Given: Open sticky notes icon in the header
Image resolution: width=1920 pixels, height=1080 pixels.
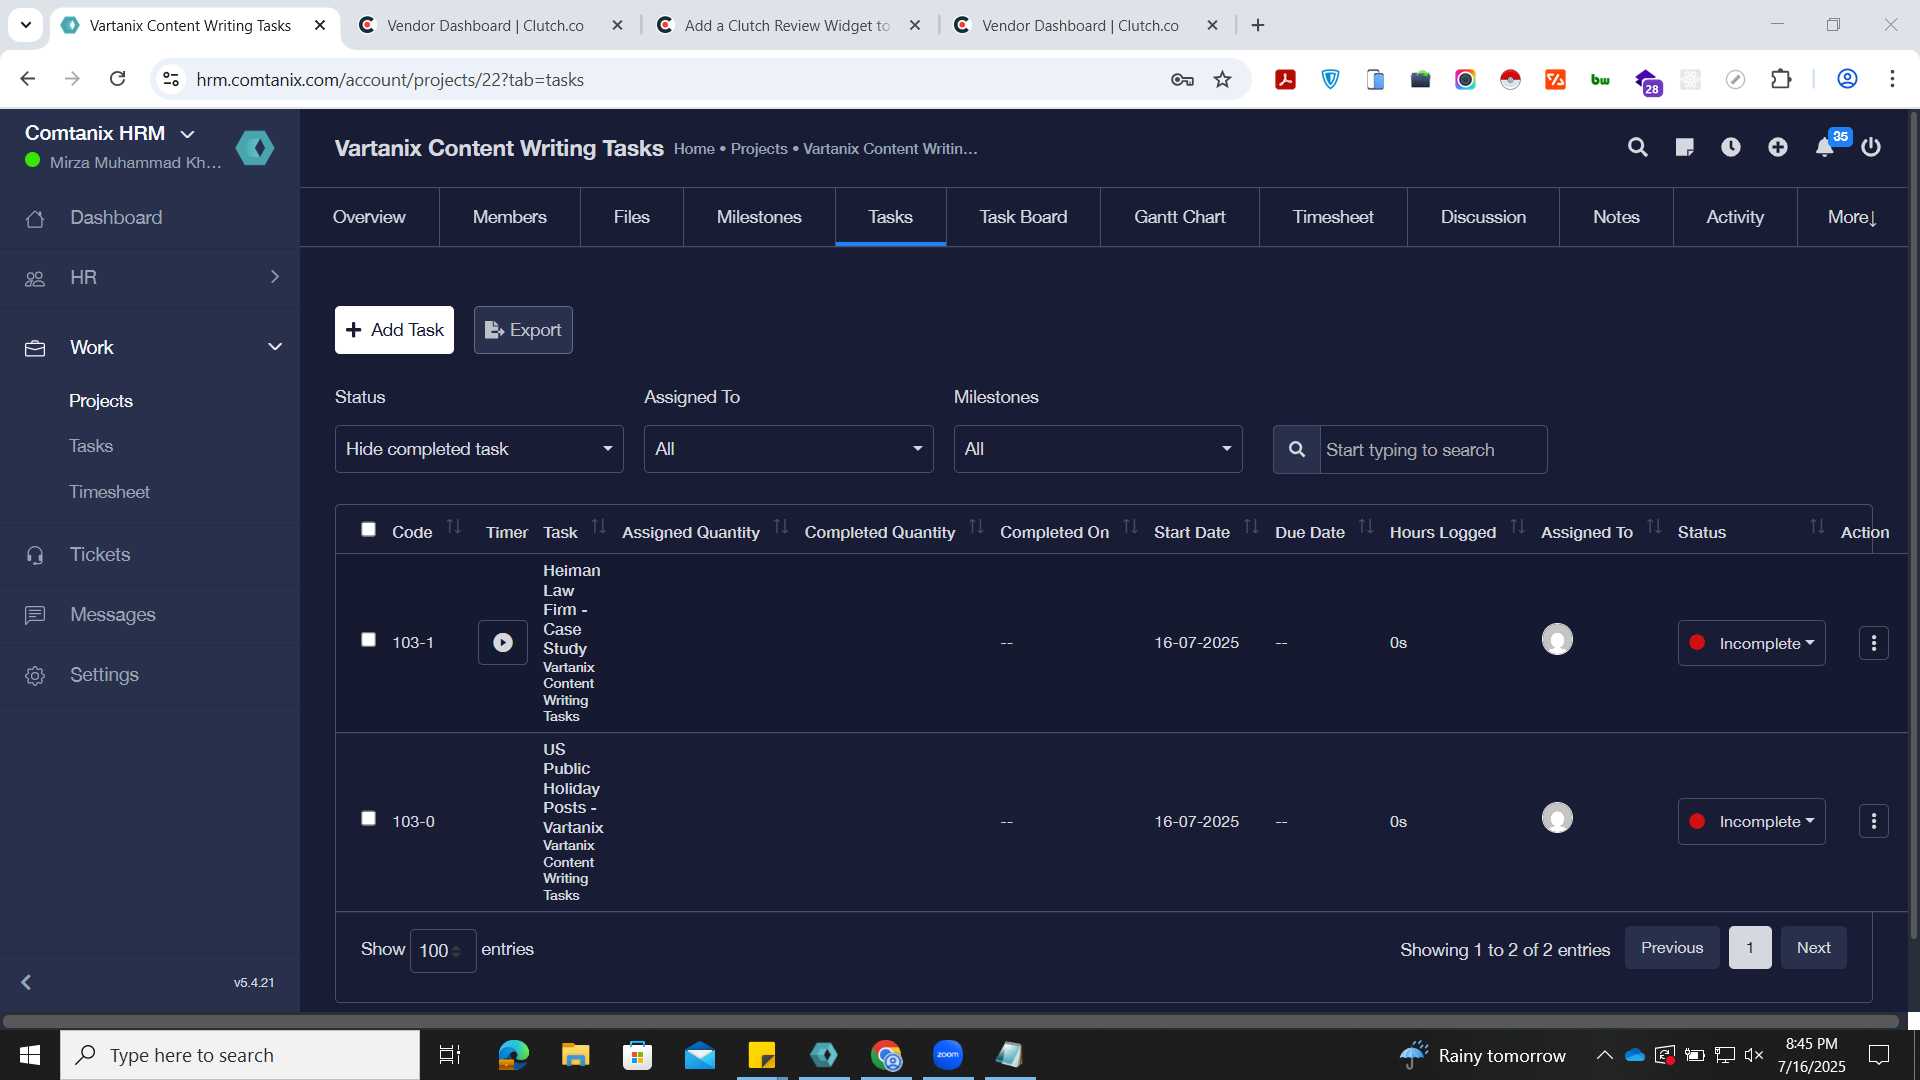Looking at the screenshot, I should pos(1684,148).
